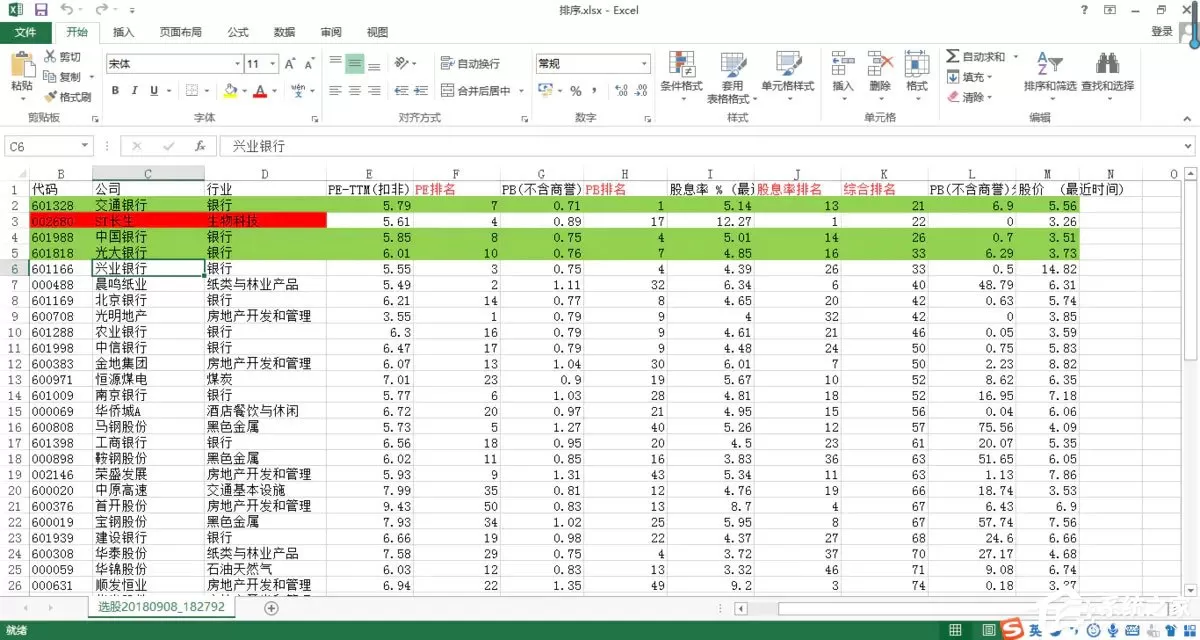This screenshot has height=640, width=1200.
Task: Open the Fill (填充) menu
Action: tap(969, 77)
